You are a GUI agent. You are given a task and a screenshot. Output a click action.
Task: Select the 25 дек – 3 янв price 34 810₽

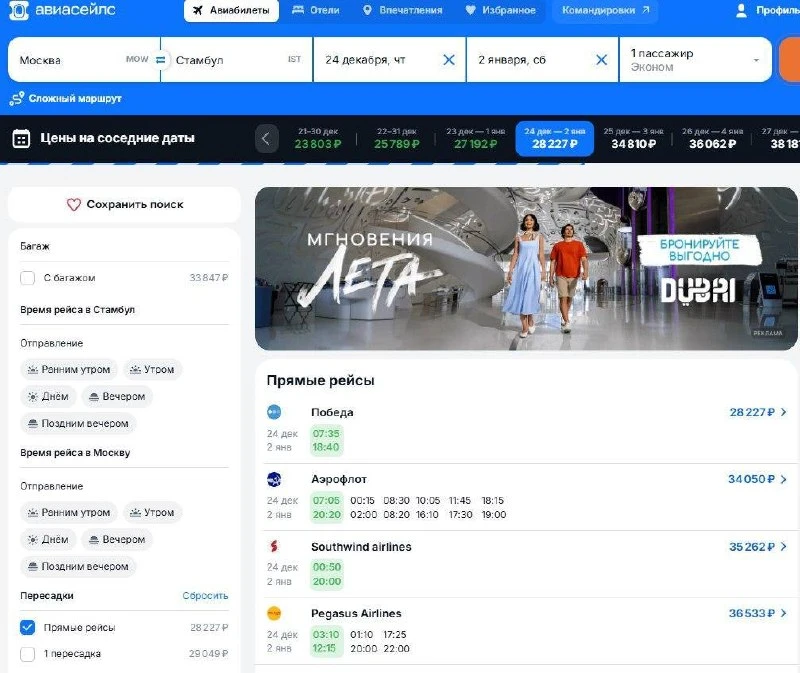point(633,138)
